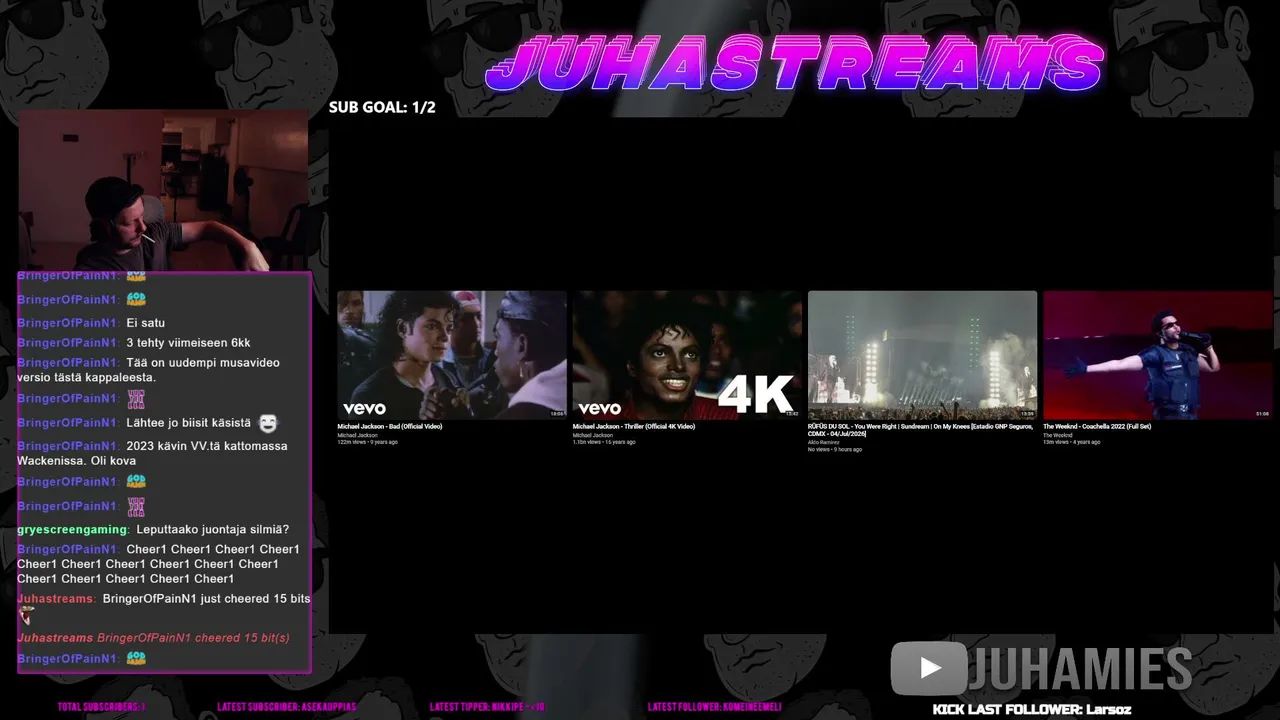Click BringerOfPainN1 username beside '3 tehty viimeiseen 6kk'
Viewport: 1280px width, 720px height.
(68, 343)
